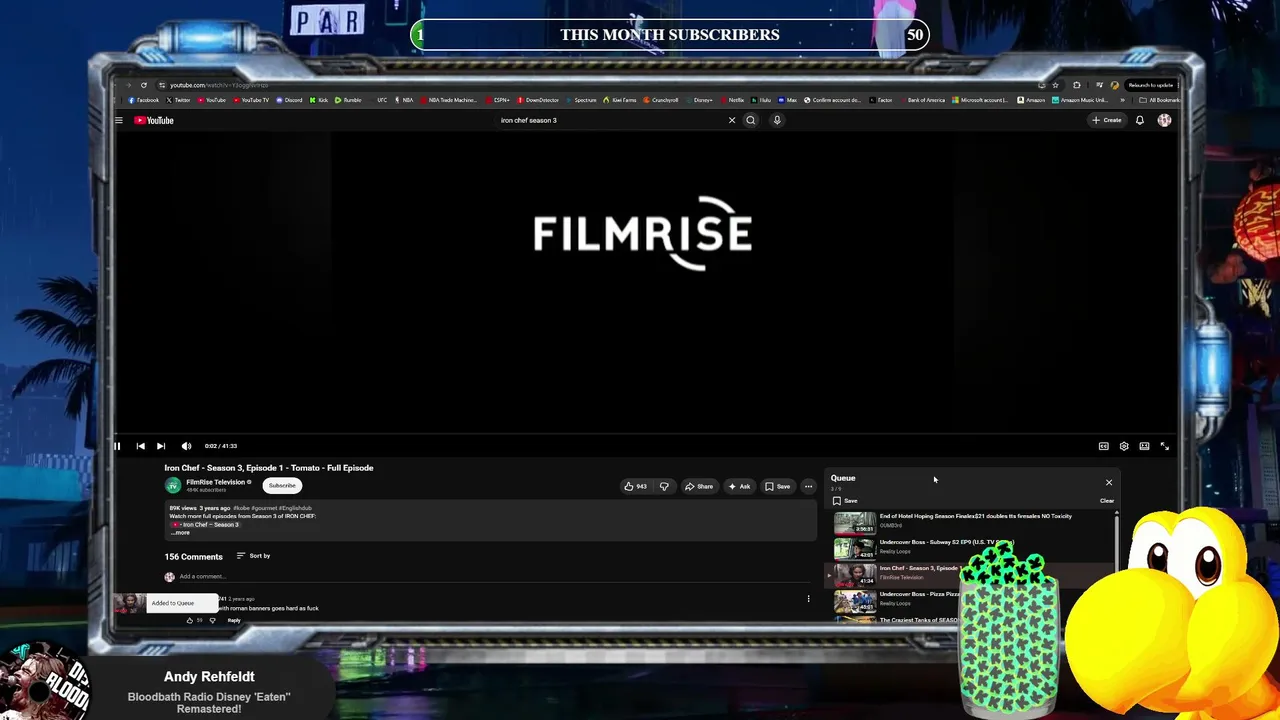Reply to the roman banners comment
This screenshot has height=720, width=1280.
234,621
